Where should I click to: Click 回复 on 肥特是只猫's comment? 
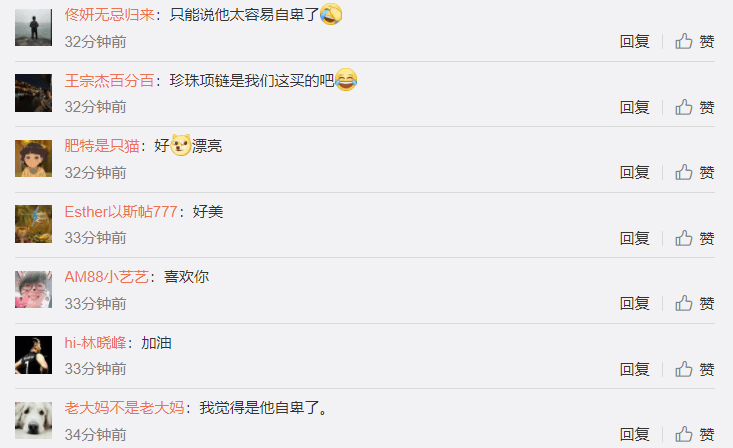[x=634, y=173]
